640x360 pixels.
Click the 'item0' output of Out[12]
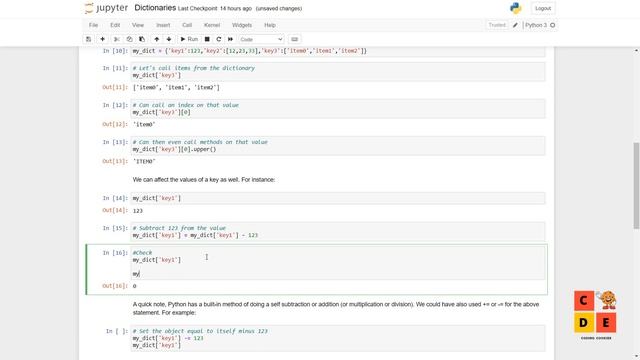click(x=144, y=124)
